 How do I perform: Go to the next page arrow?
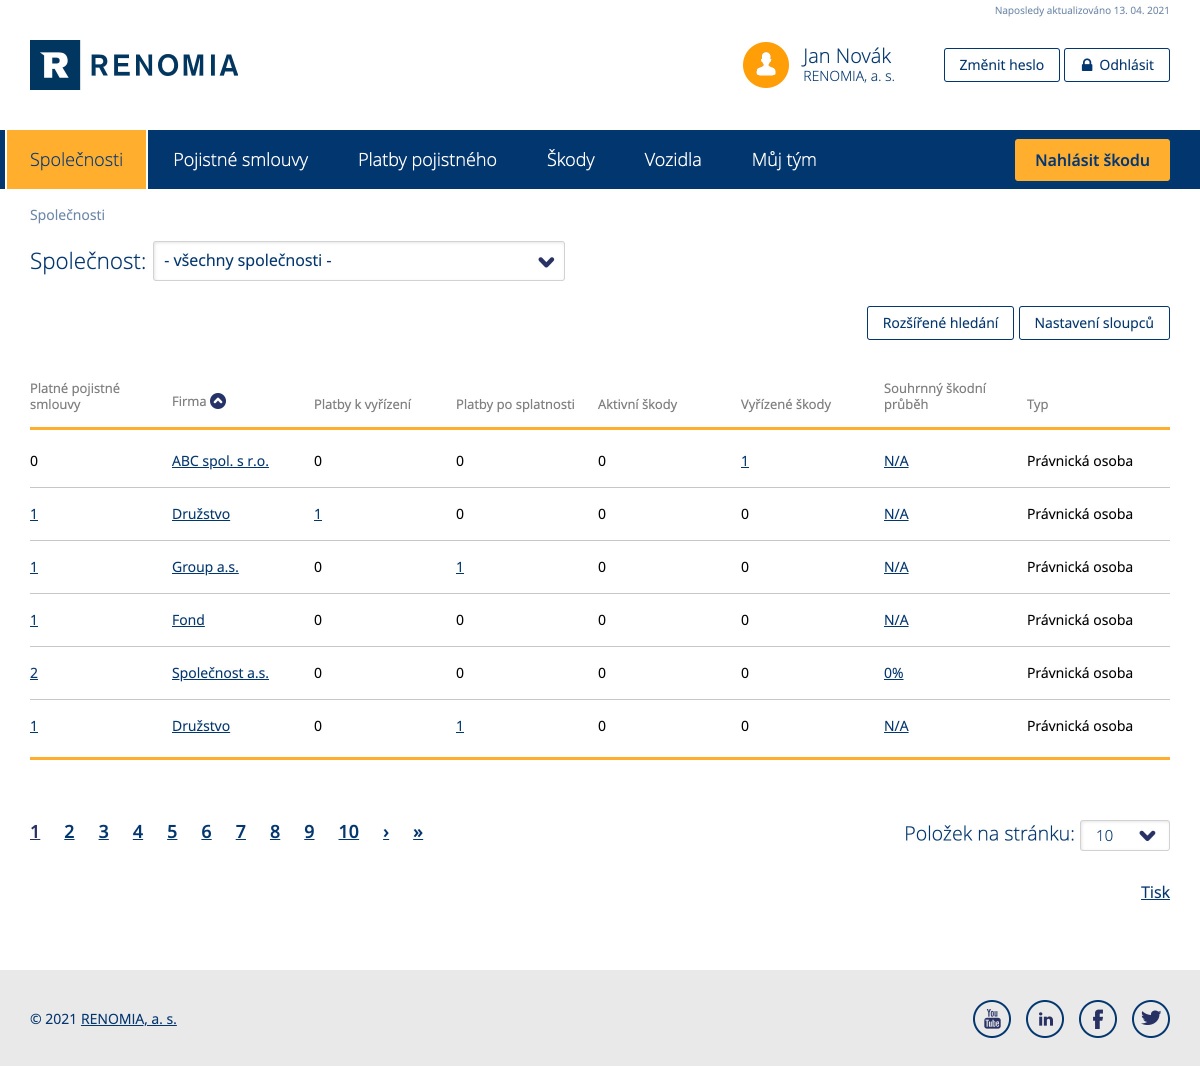pos(386,832)
